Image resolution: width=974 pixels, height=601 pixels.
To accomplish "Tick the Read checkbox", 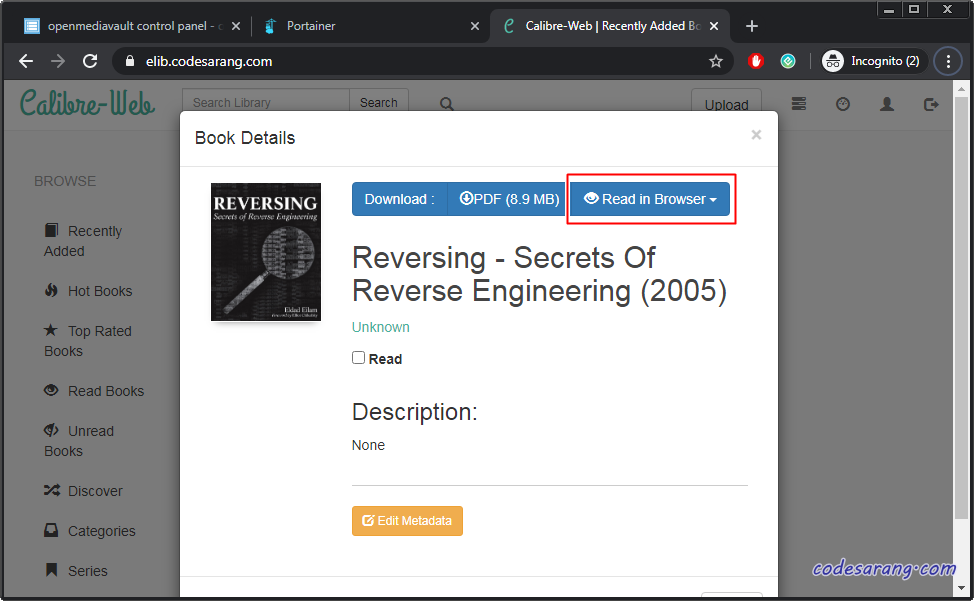I will (x=358, y=358).
